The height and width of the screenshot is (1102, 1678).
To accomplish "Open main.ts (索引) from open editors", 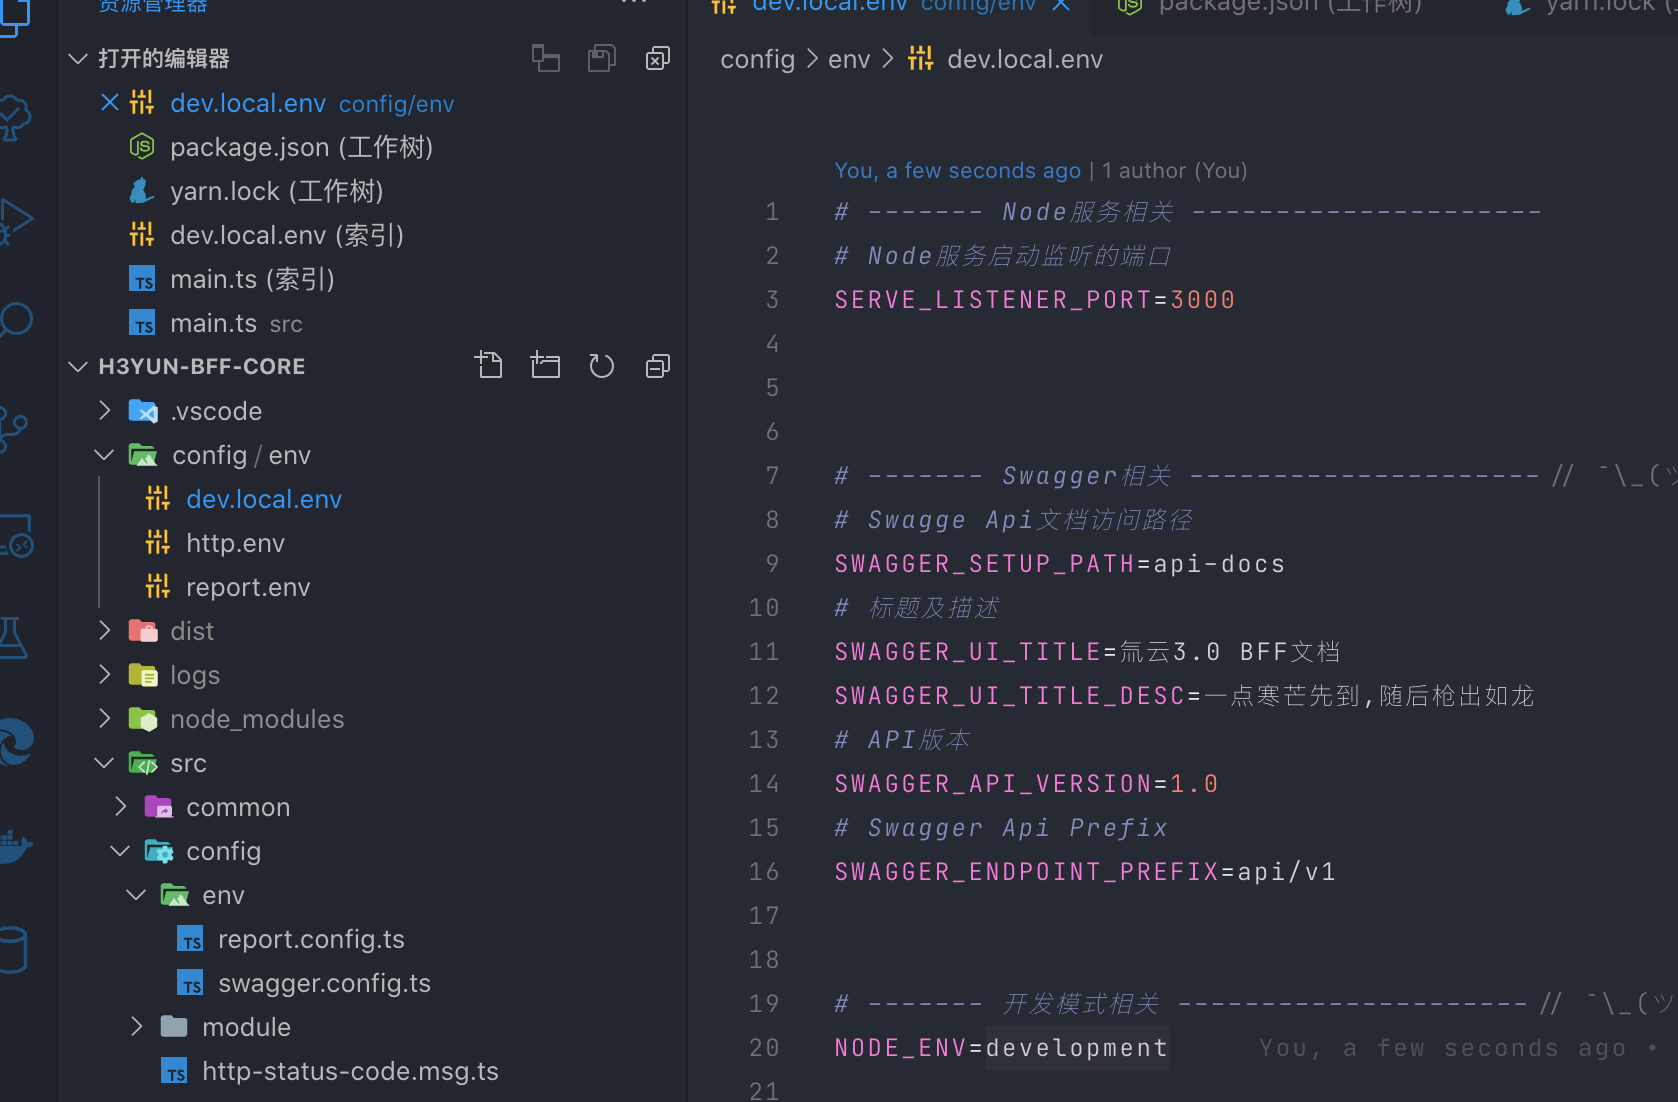I will 252,279.
